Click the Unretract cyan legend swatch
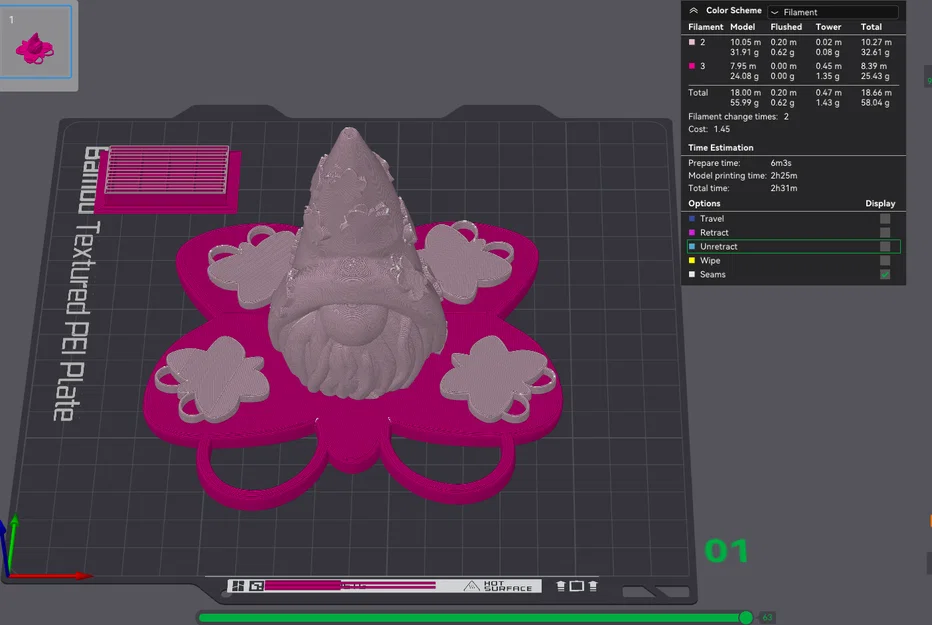Screen dimensions: 932x625 691,246
